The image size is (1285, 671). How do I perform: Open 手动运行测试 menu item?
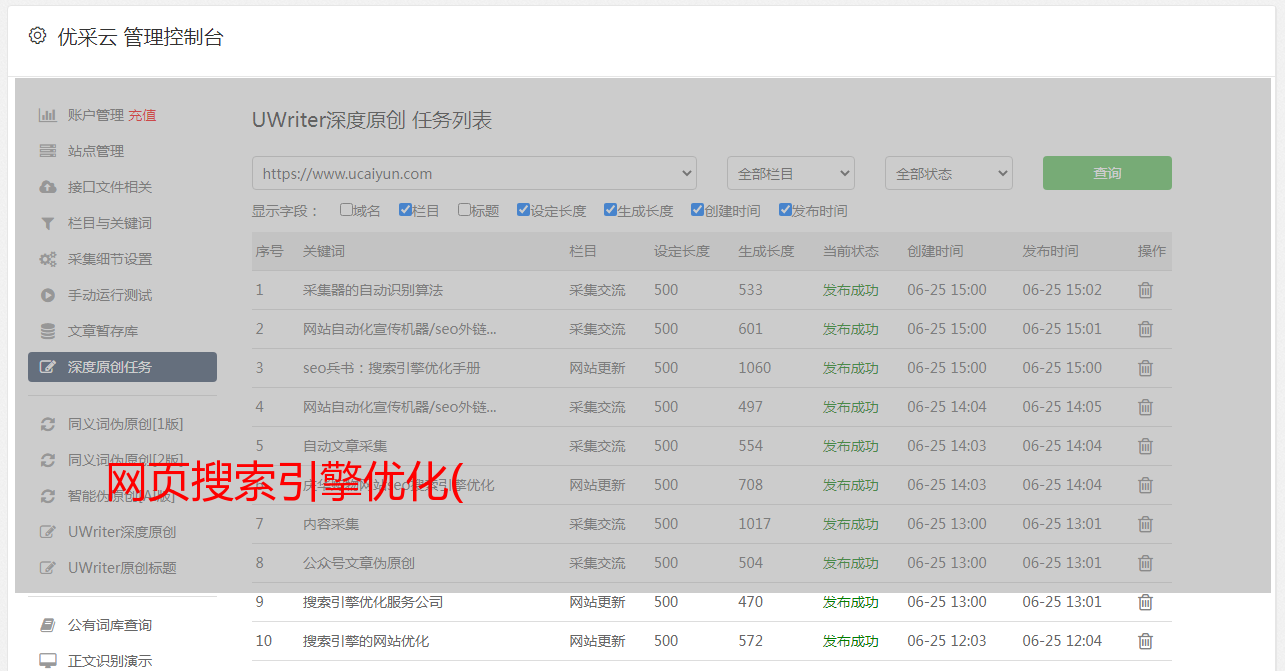coord(110,295)
